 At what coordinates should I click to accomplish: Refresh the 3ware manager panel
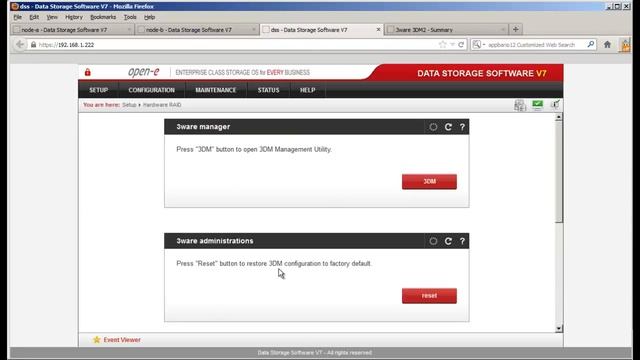click(448, 127)
